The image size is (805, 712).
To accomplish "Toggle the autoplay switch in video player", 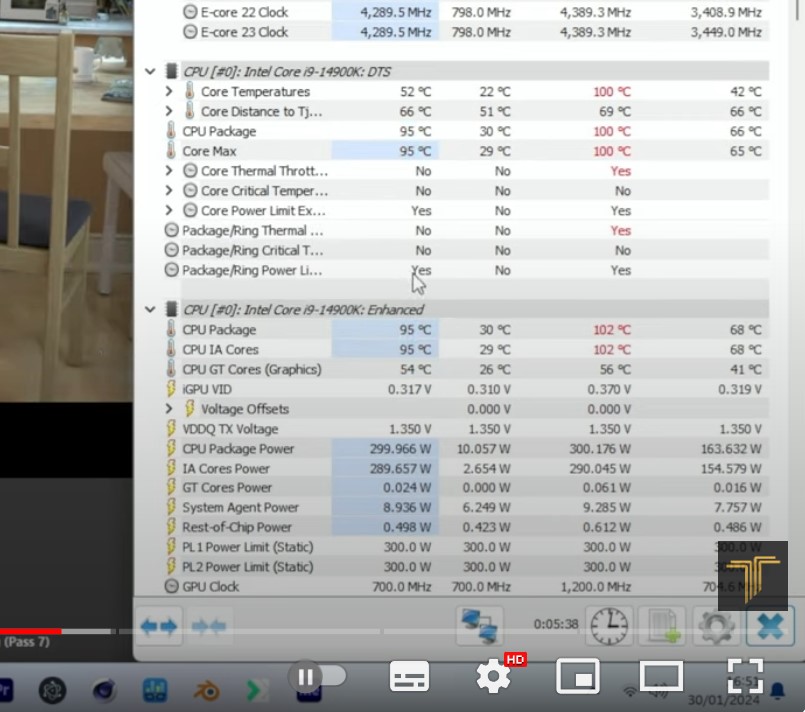I will pyautogui.click(x=317, y=677).
